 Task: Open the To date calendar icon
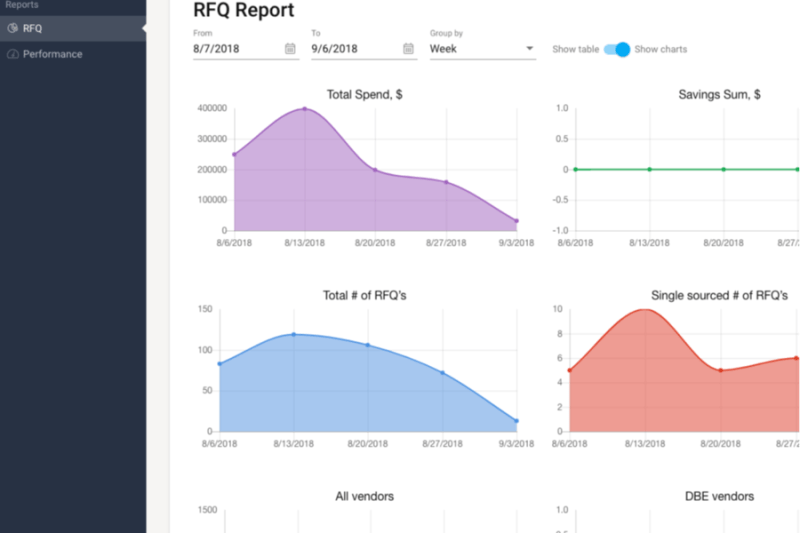408,48
